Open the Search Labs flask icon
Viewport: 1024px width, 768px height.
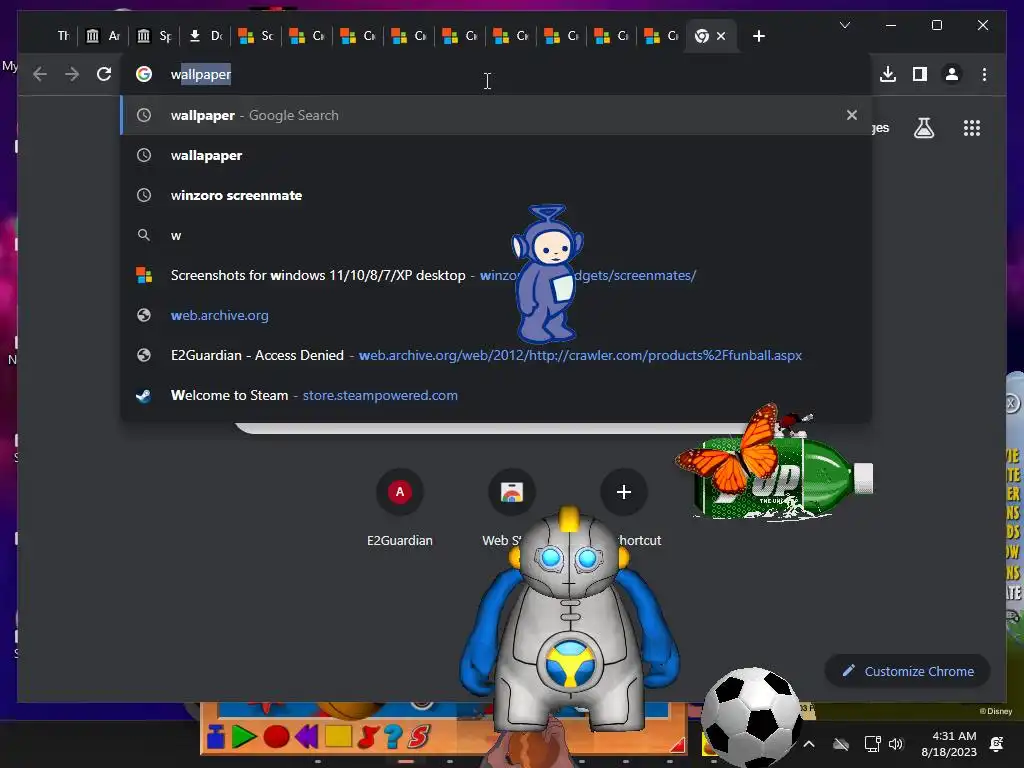click(923, 128)
